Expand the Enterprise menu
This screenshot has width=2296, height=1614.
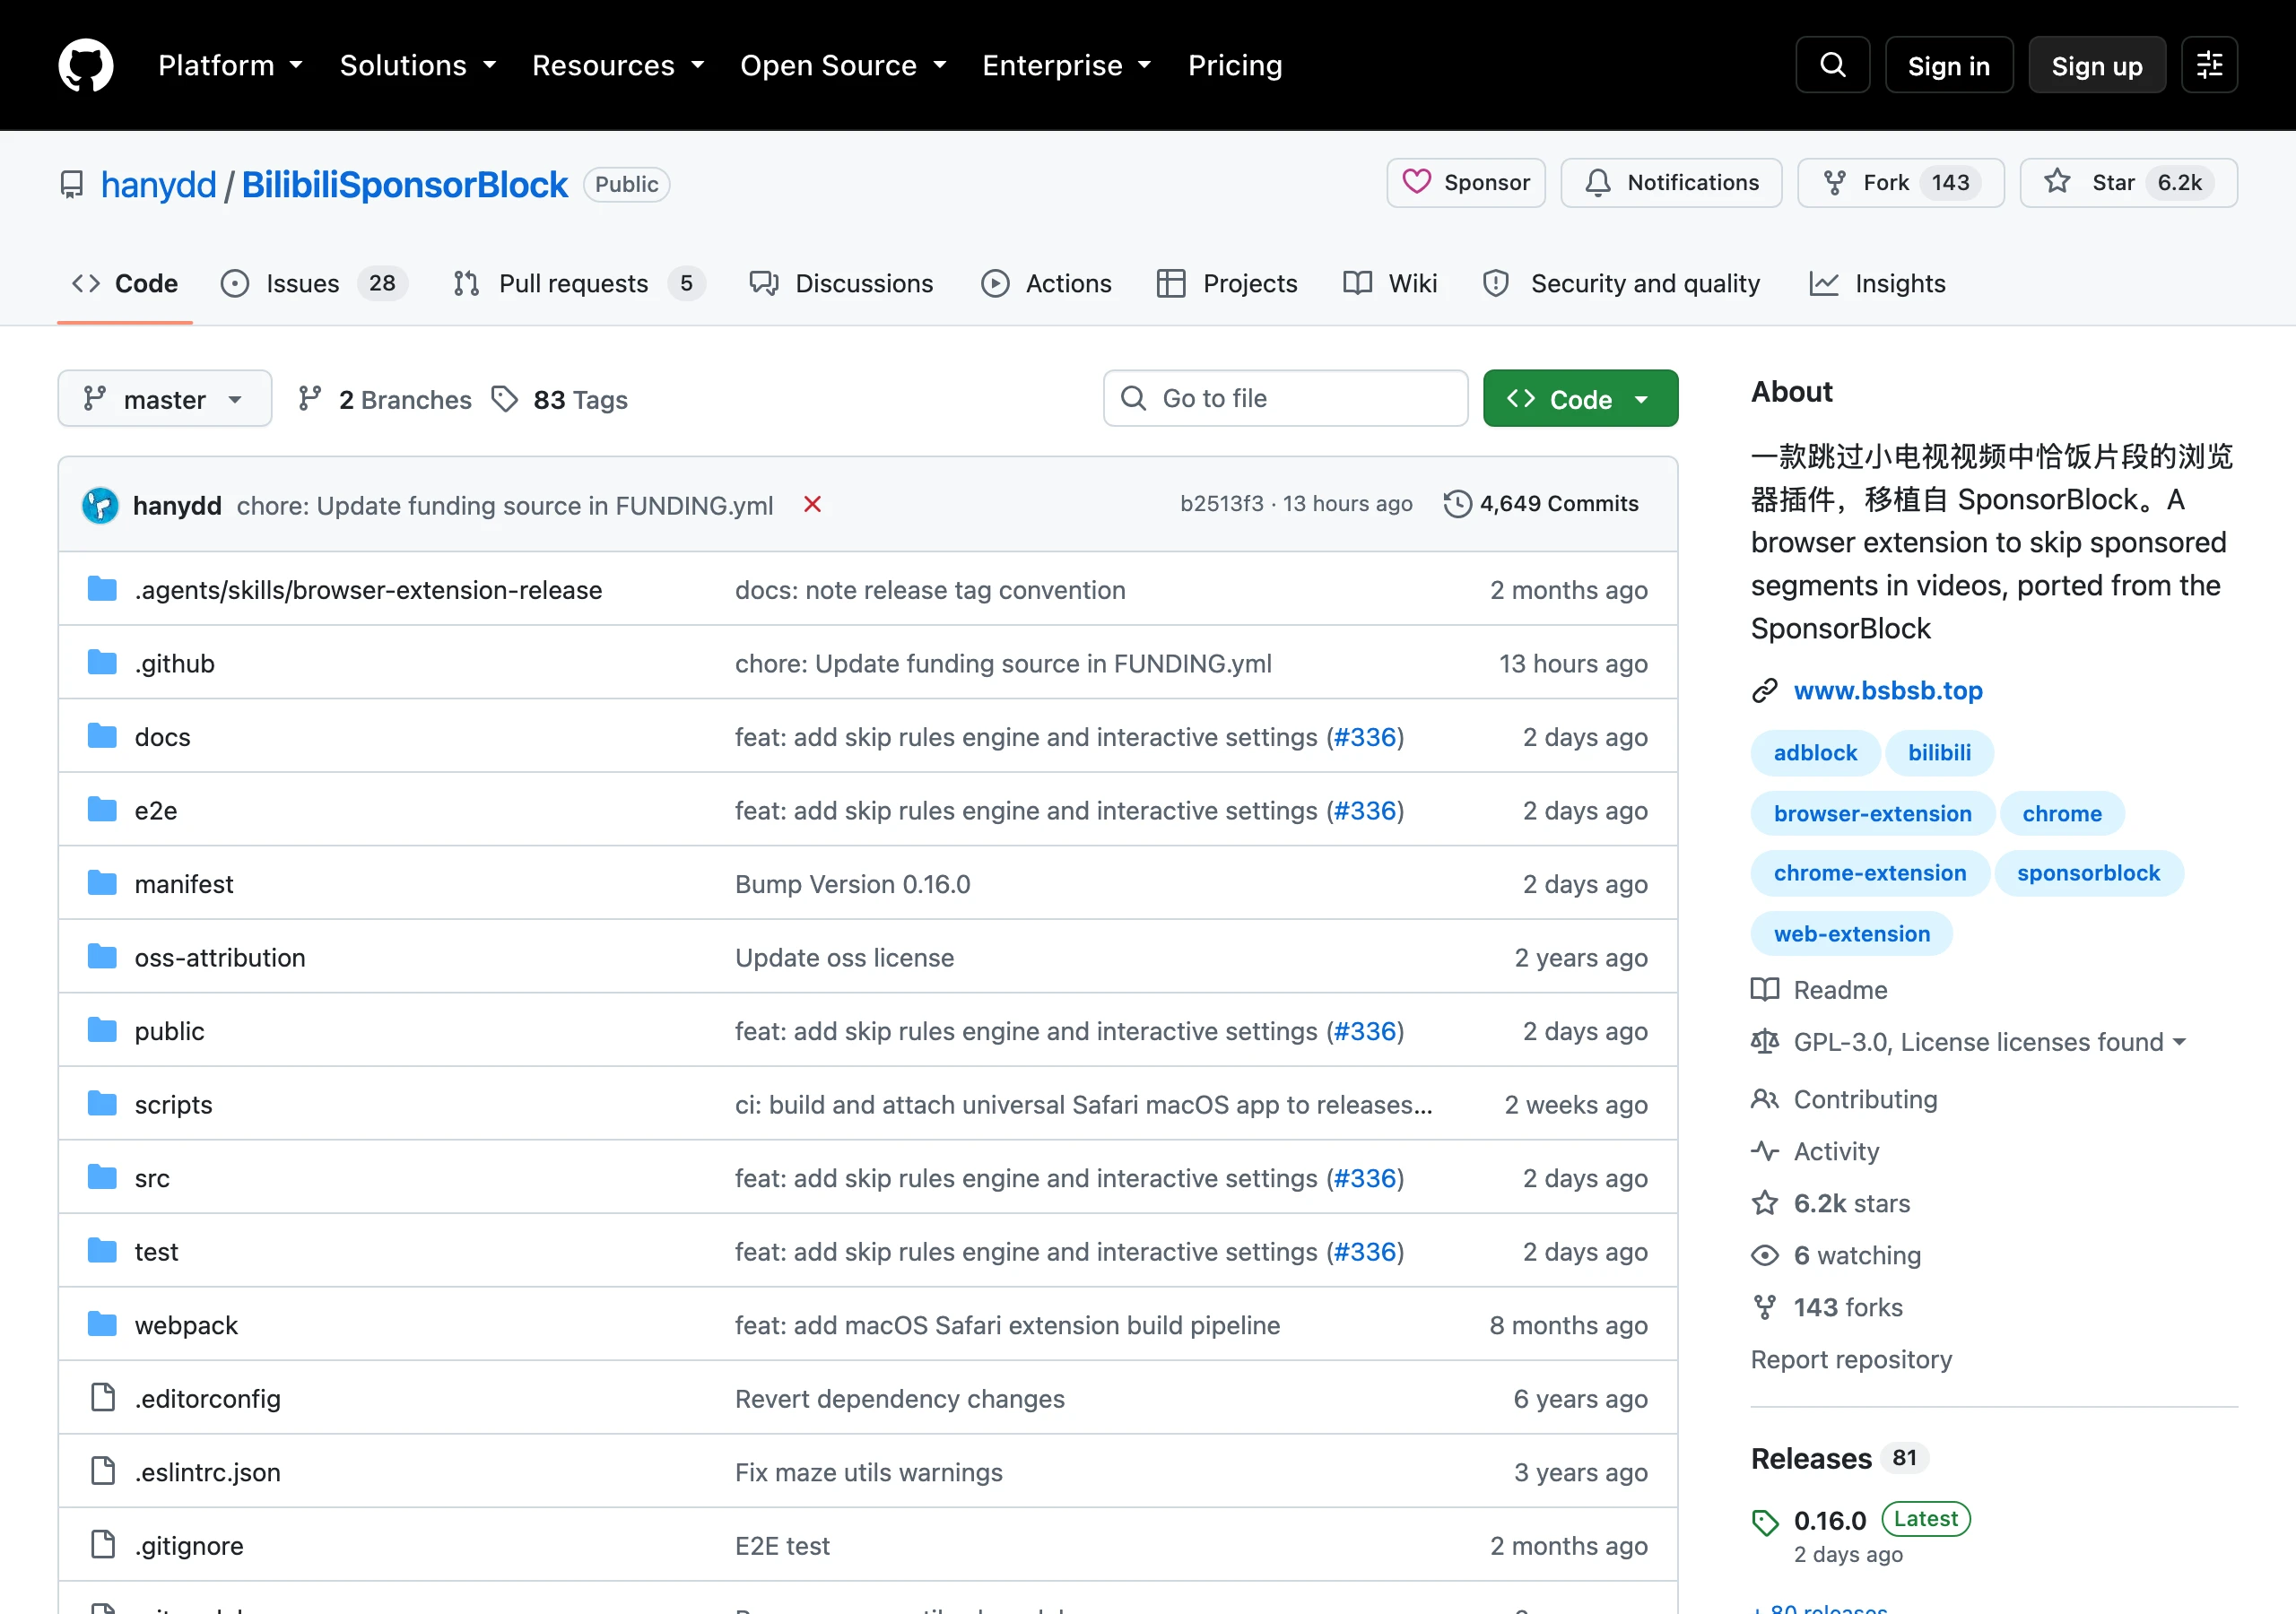(1067, 65)
